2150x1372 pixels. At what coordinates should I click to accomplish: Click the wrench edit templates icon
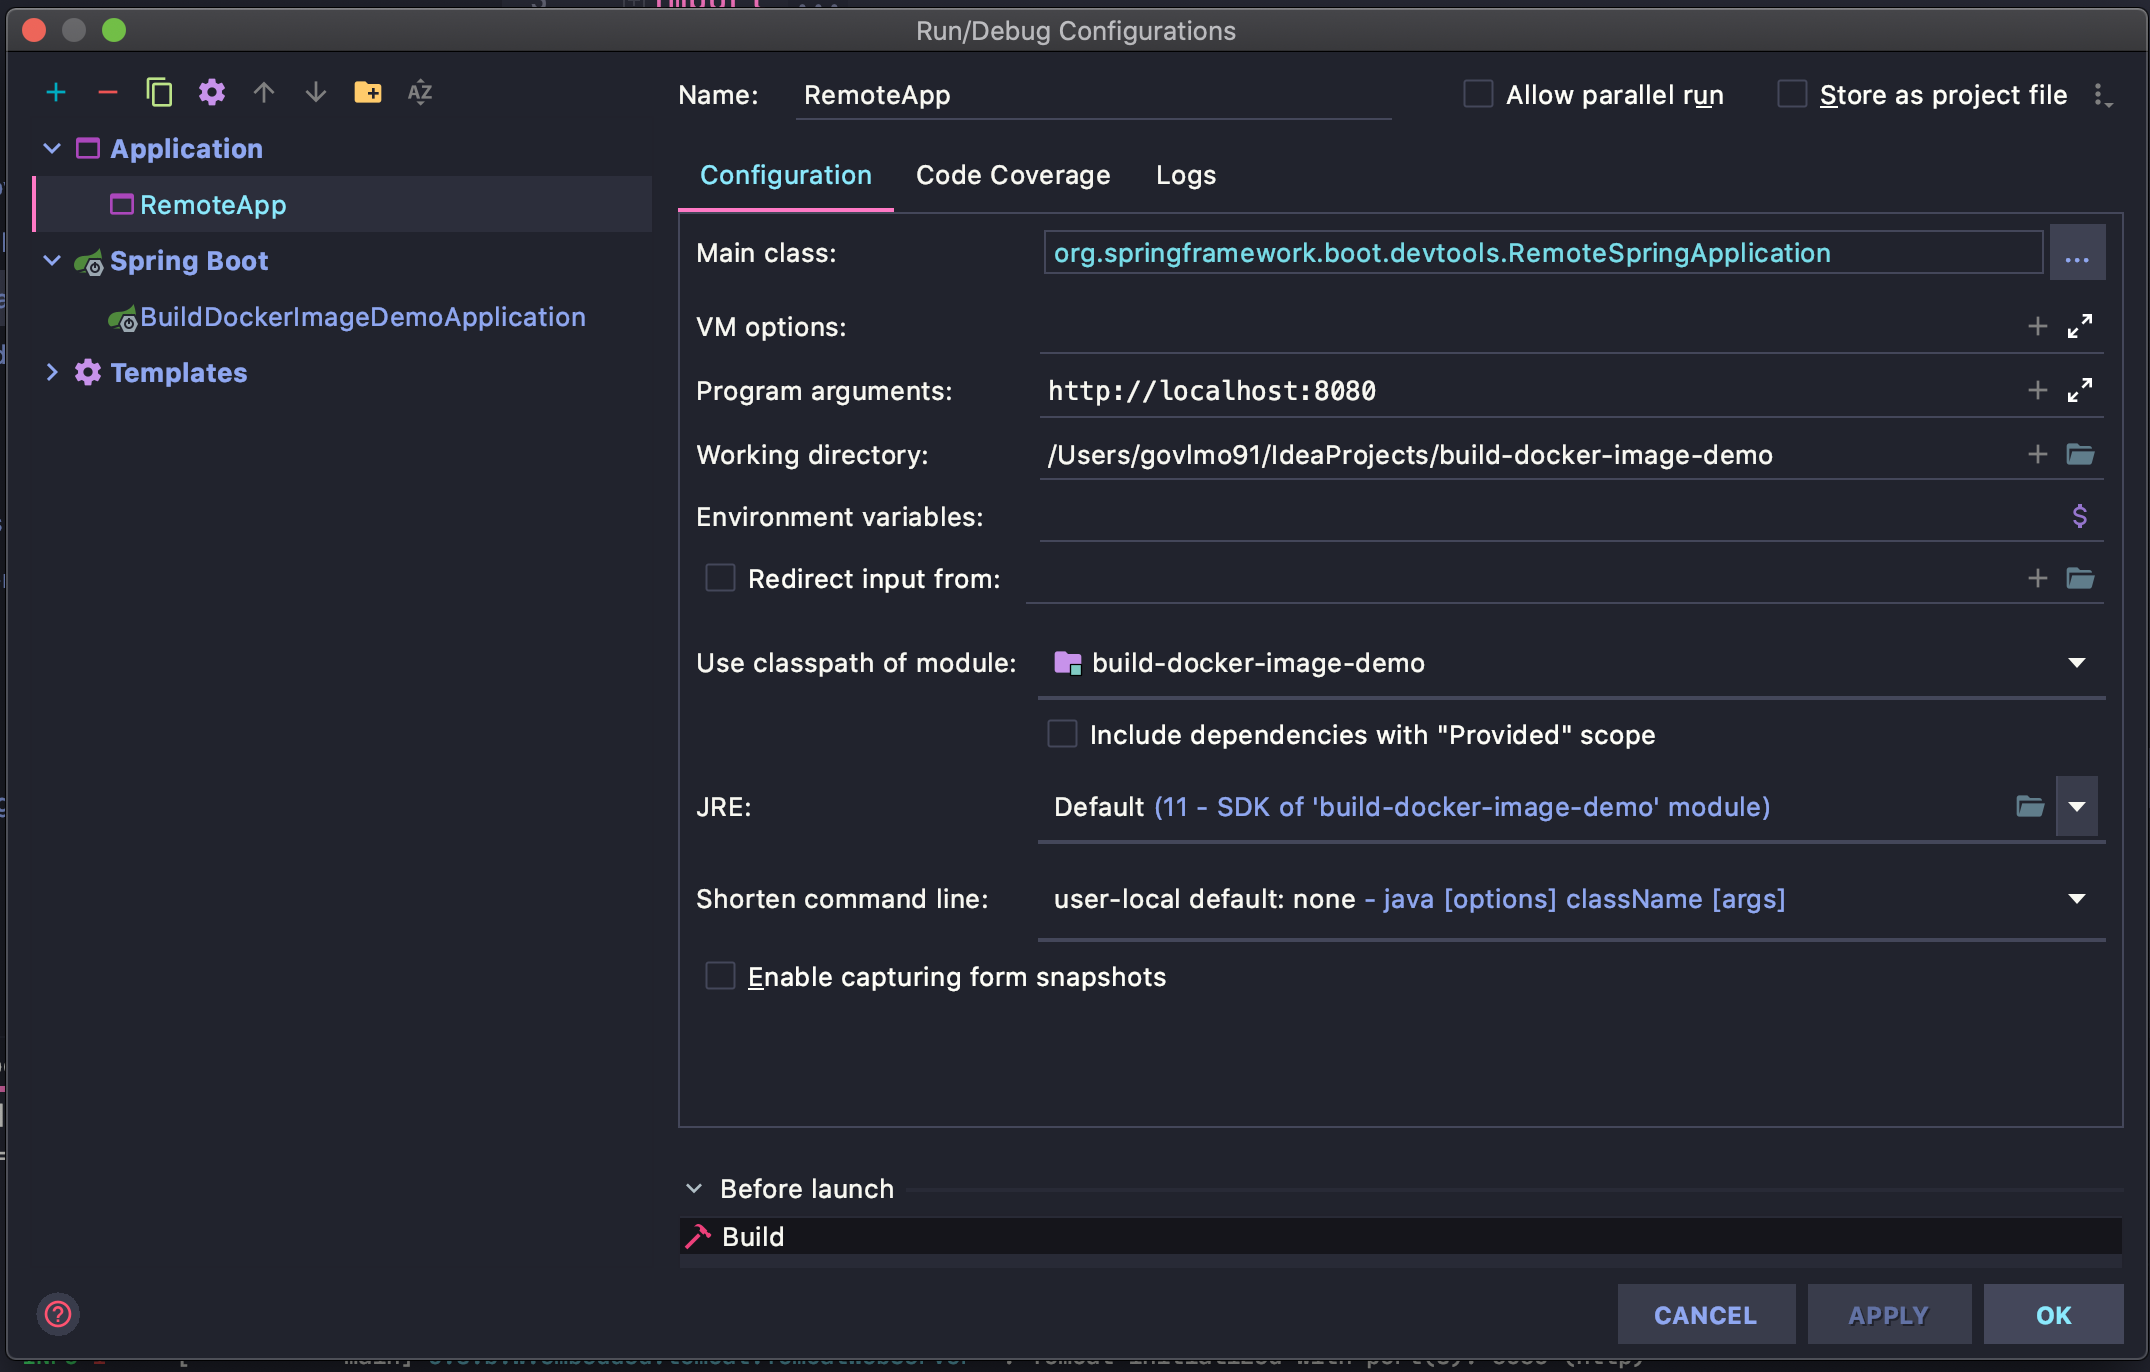(x=211, y=93)
